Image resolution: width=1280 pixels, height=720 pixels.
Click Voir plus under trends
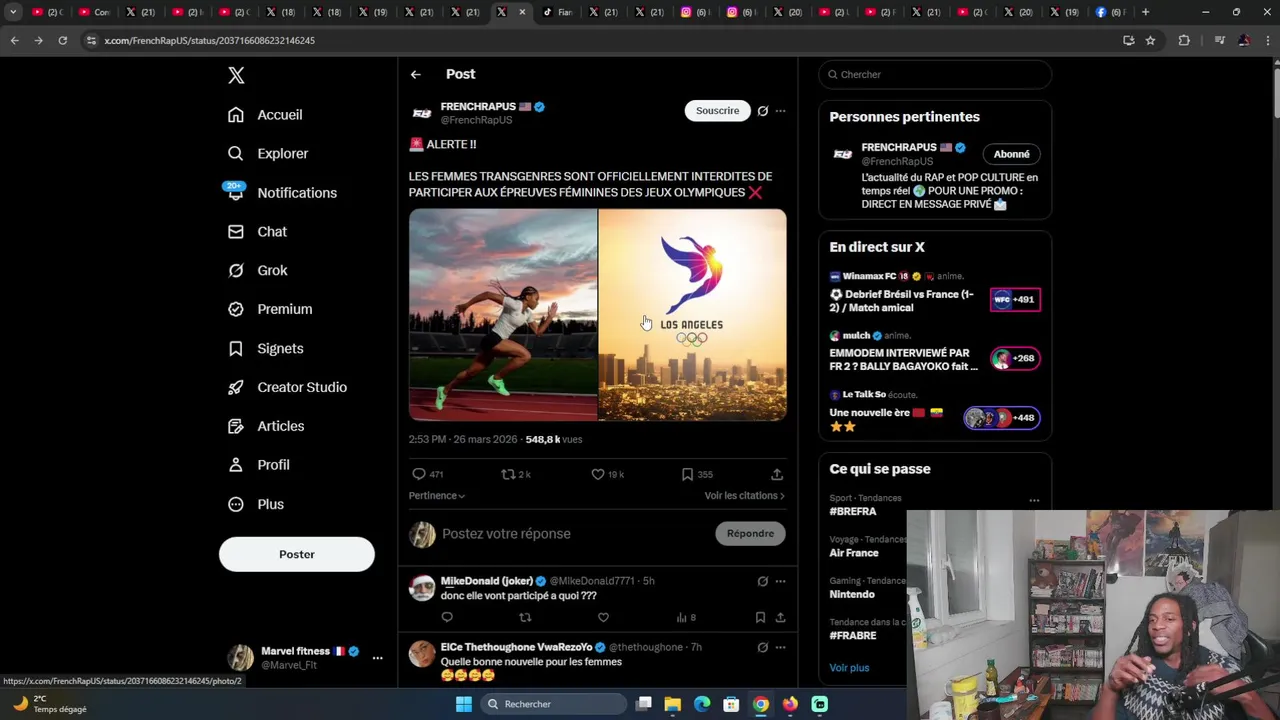pos(849,668)
